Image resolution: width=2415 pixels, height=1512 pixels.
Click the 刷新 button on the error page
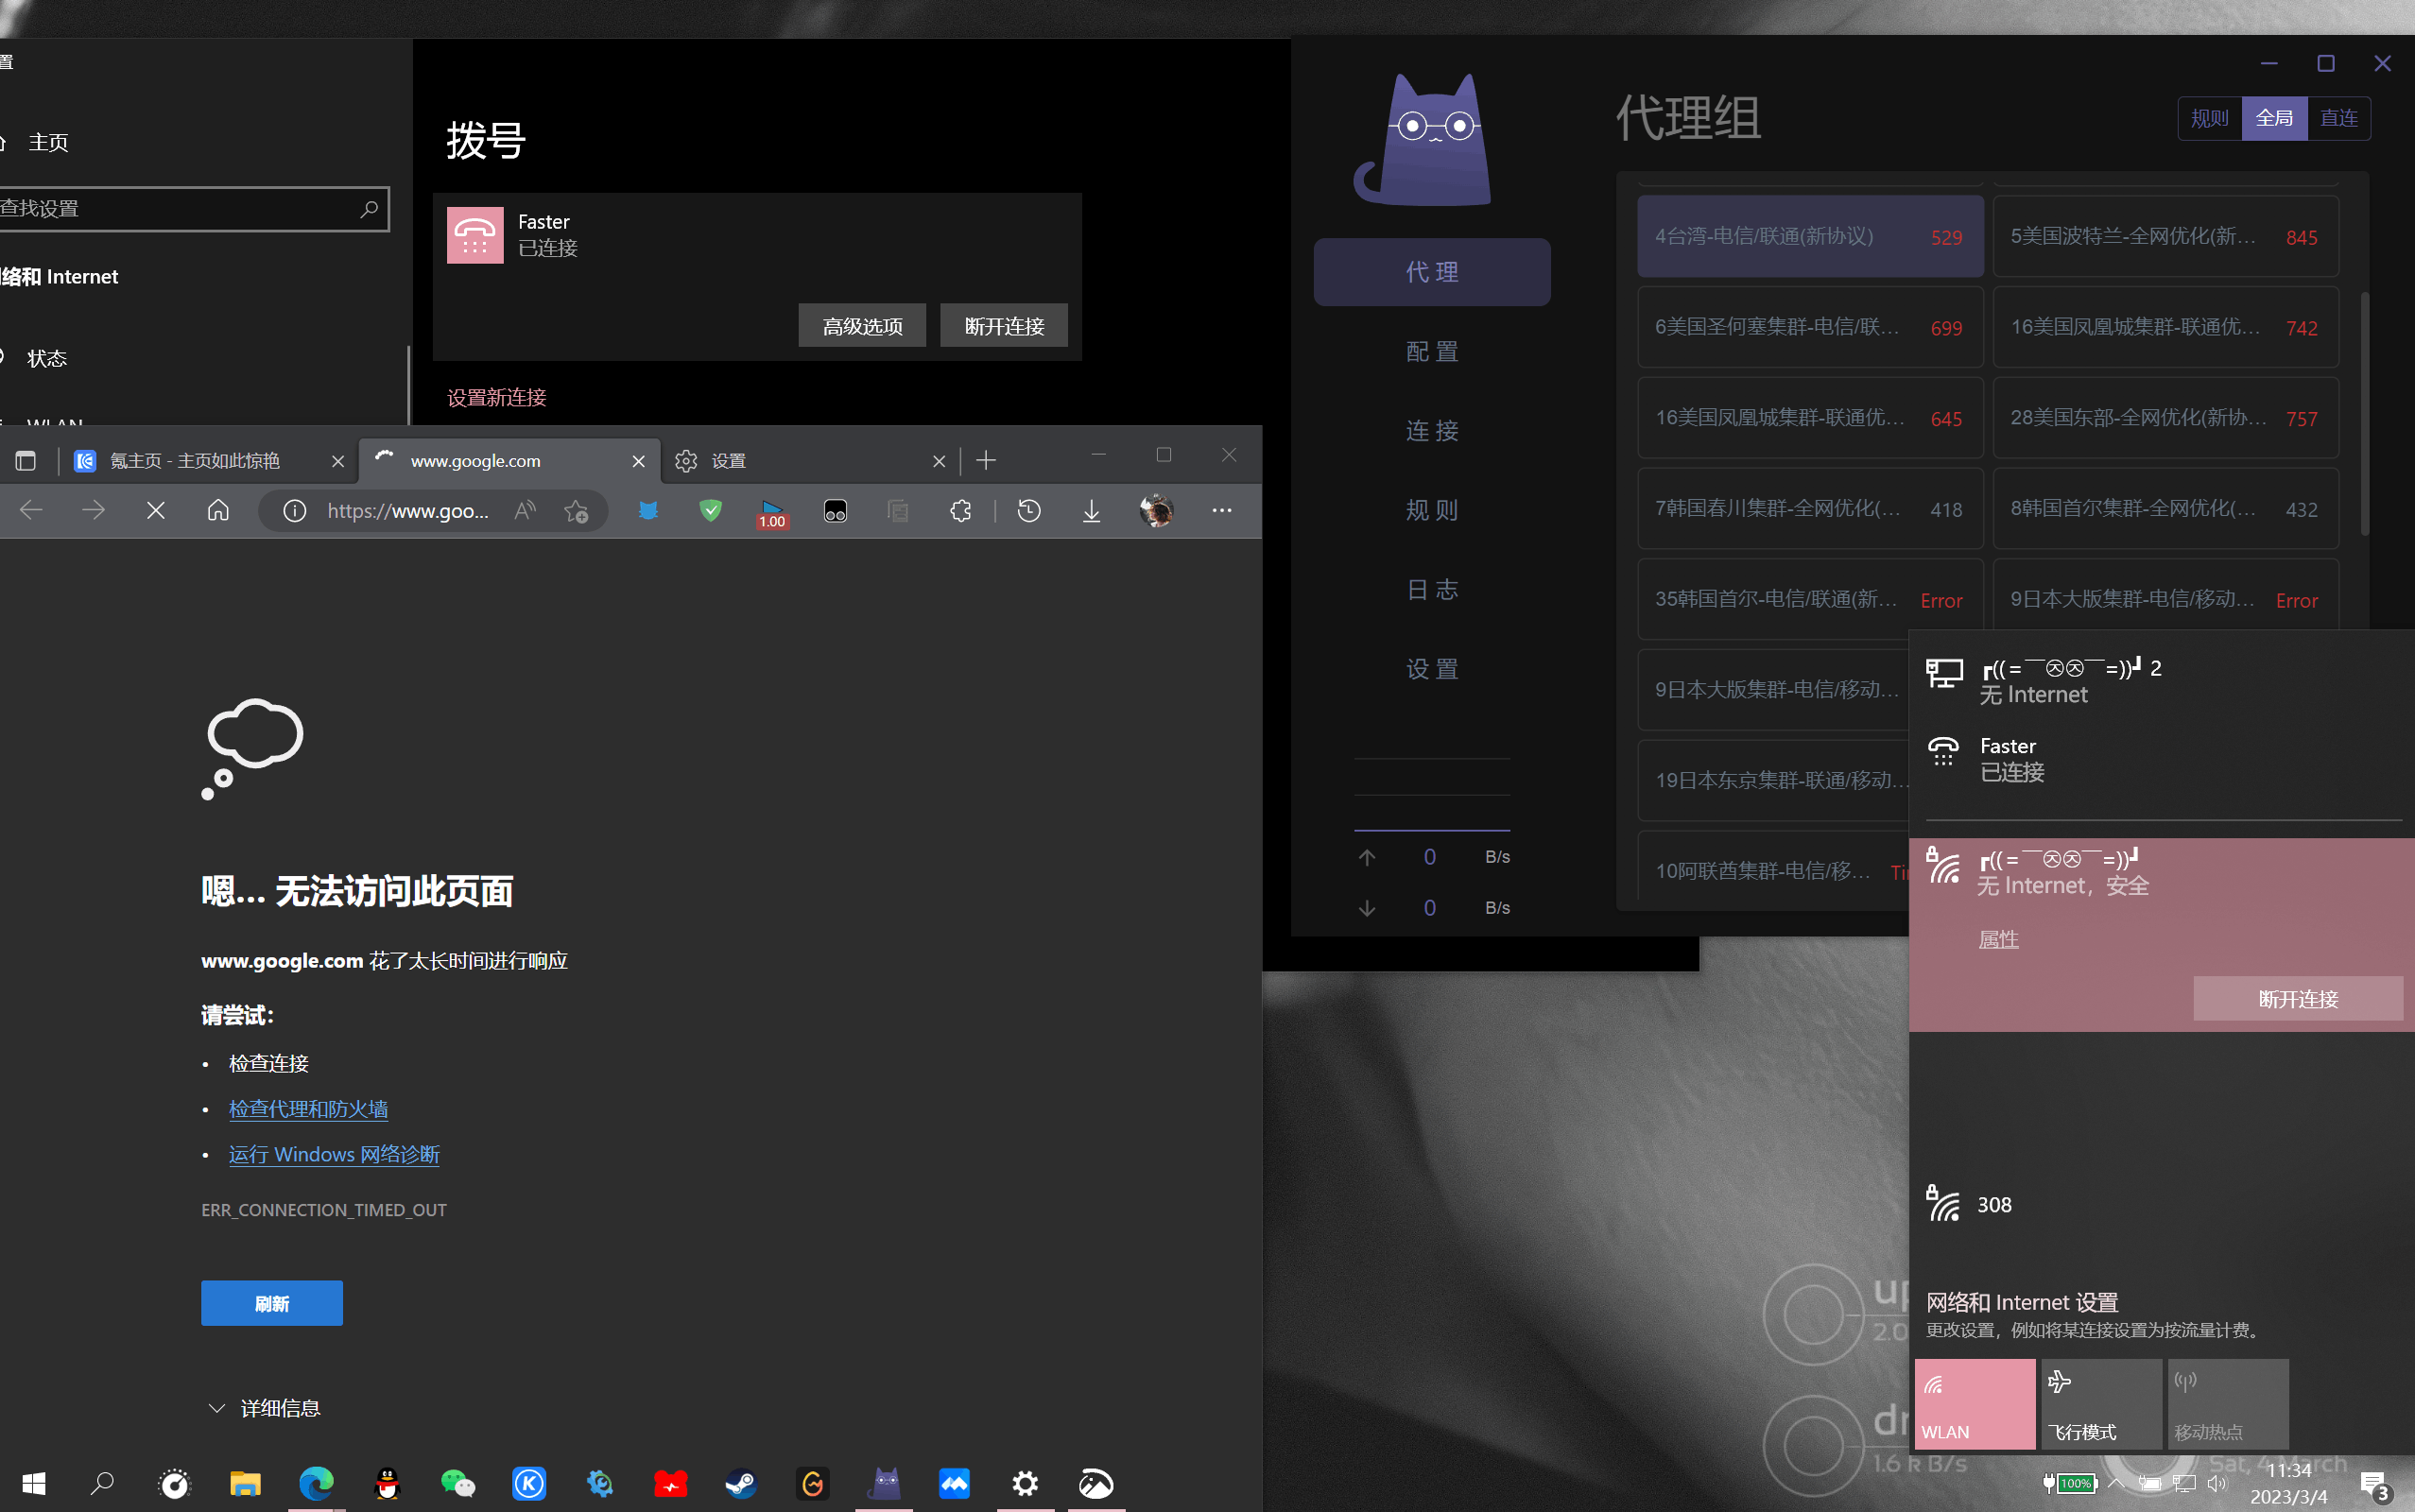[x=272, y=1303]
